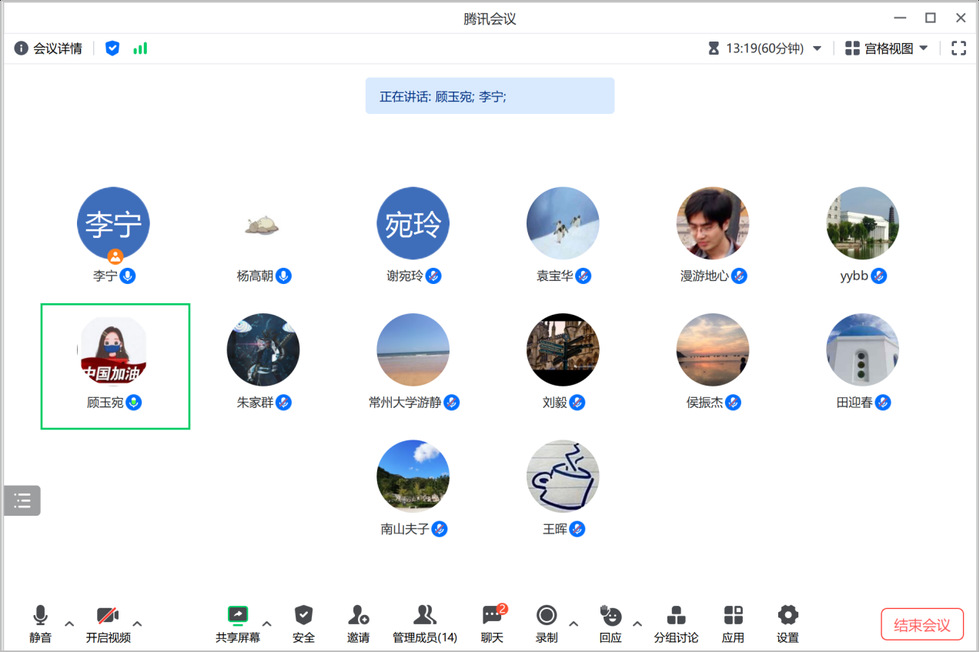Open the 13:19(60分钟) timer dropdown
The width and height of the screenshot is (979, 652).
765,48
